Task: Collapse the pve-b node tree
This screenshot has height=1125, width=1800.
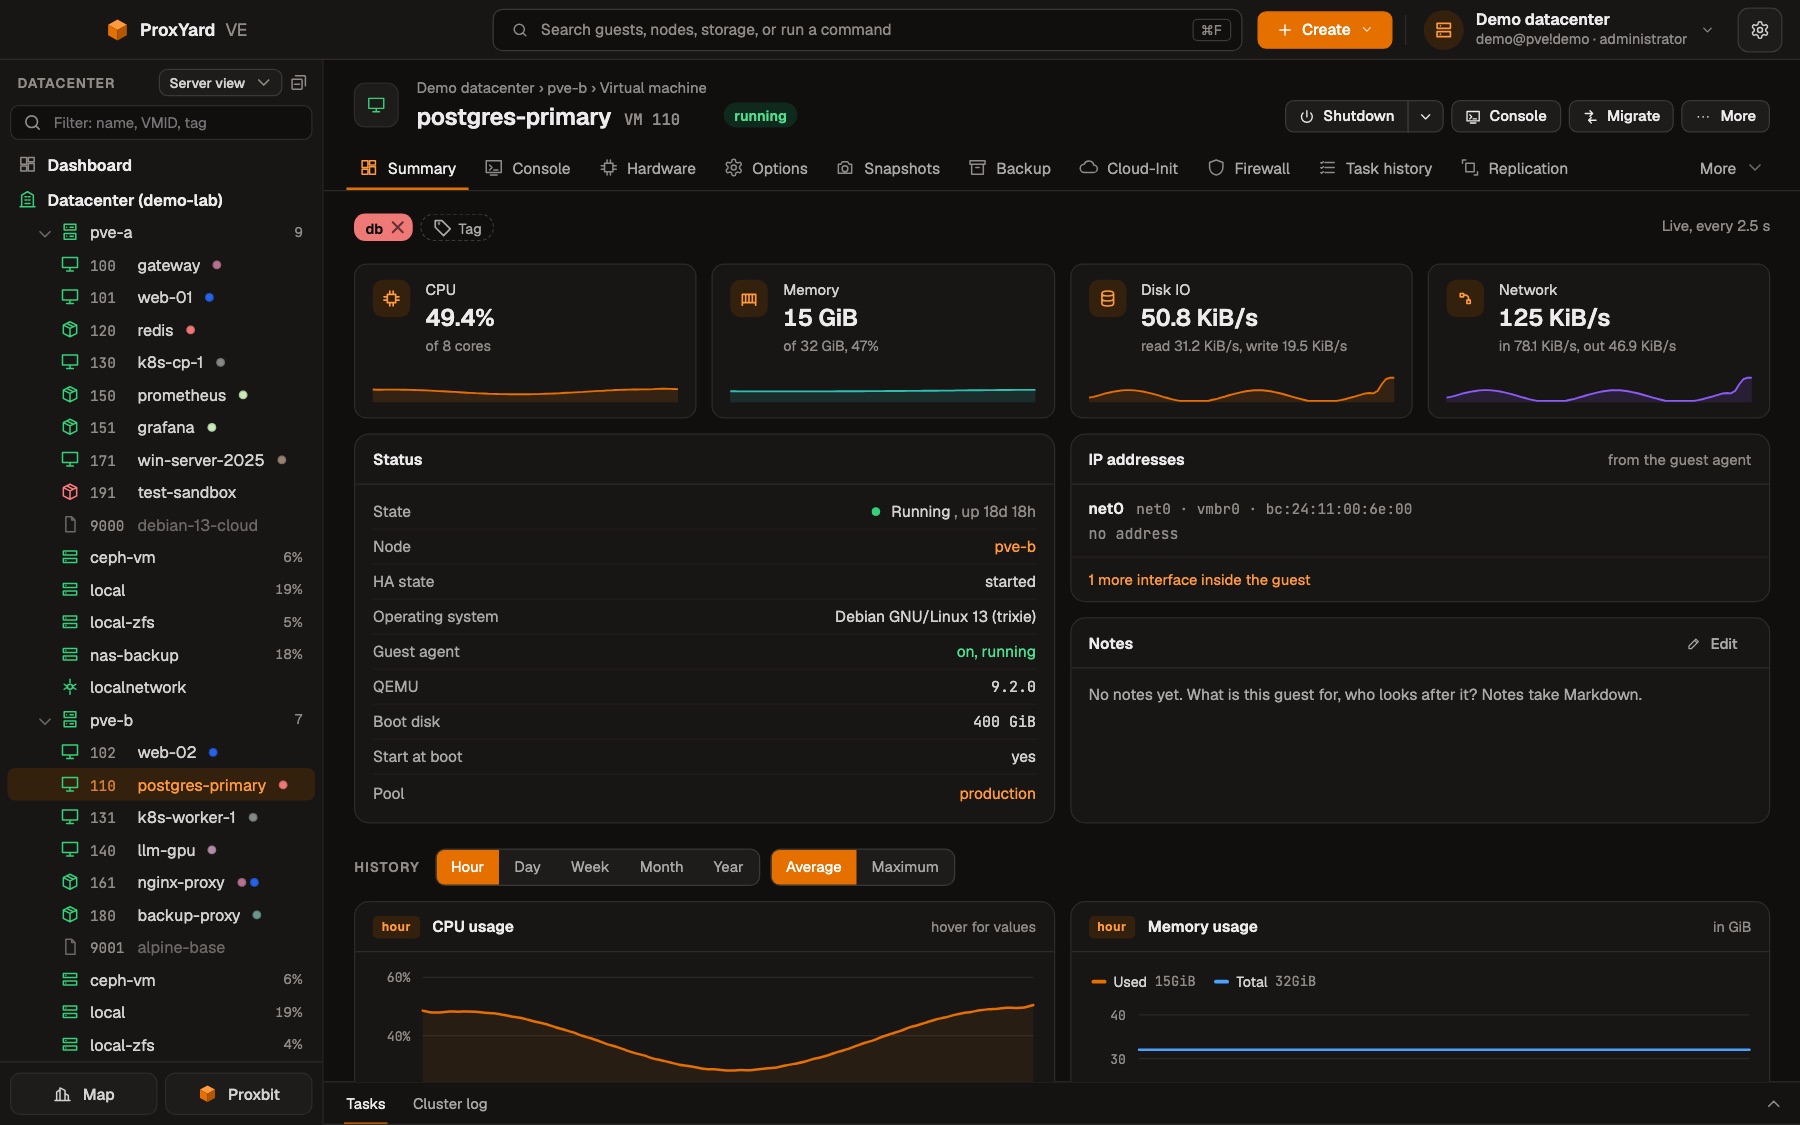Action: coord(45,720)
